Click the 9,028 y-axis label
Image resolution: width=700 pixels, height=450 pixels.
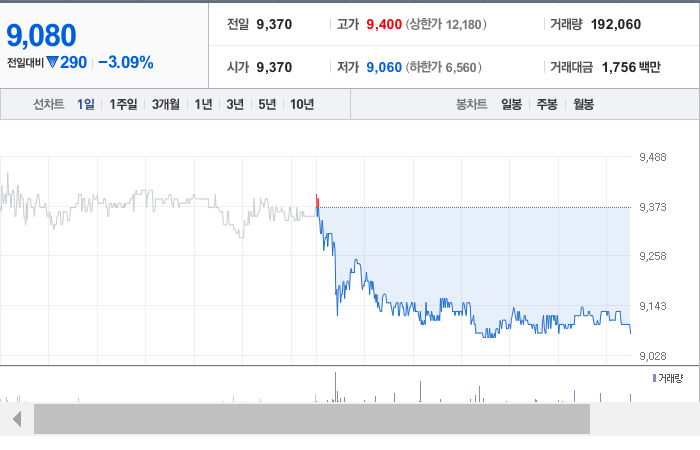click(653, 356)
